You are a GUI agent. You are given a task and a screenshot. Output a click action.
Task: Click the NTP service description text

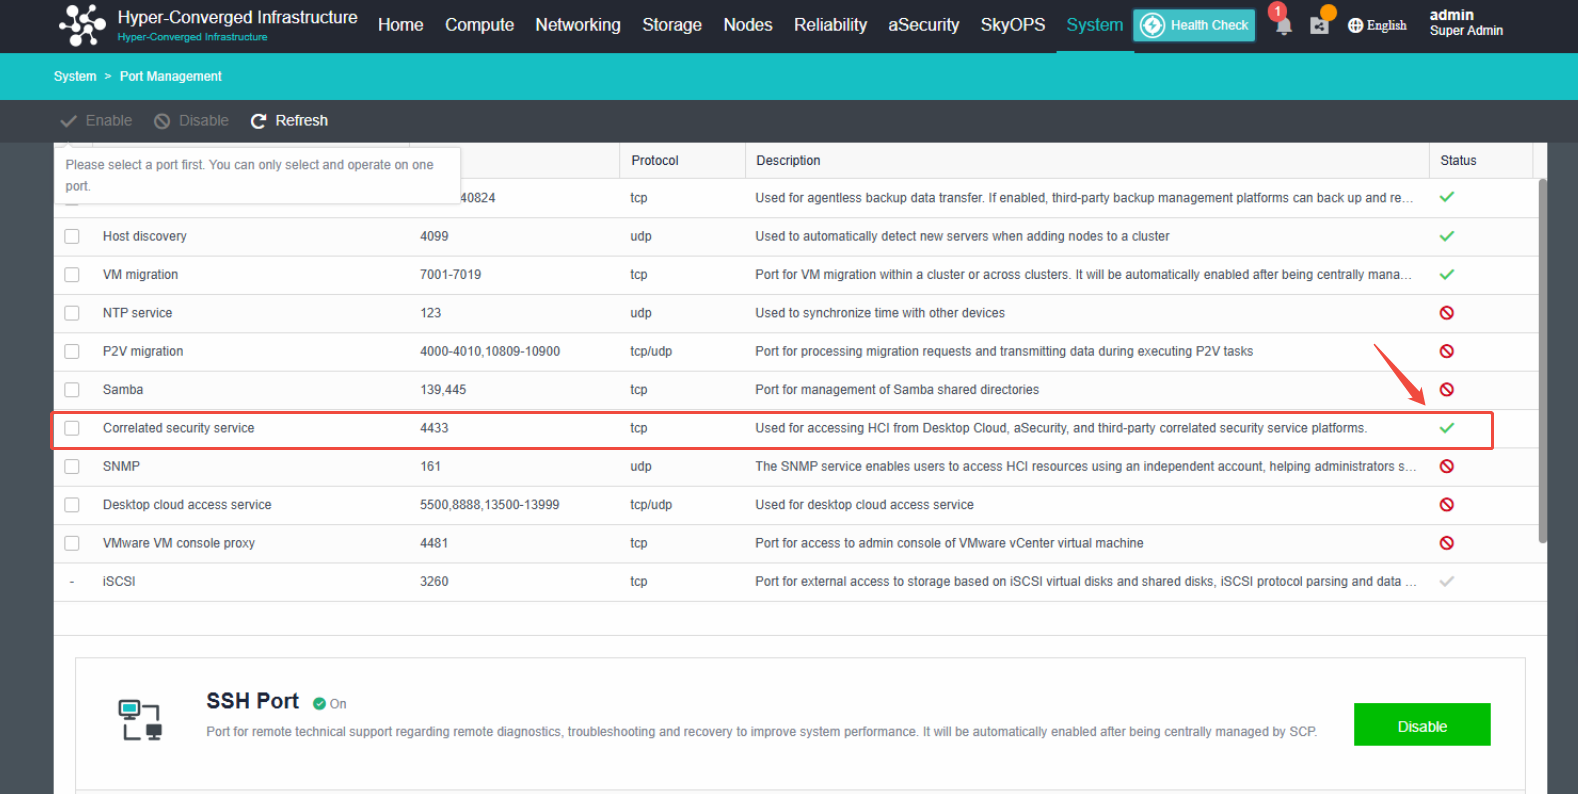(880, 313)
